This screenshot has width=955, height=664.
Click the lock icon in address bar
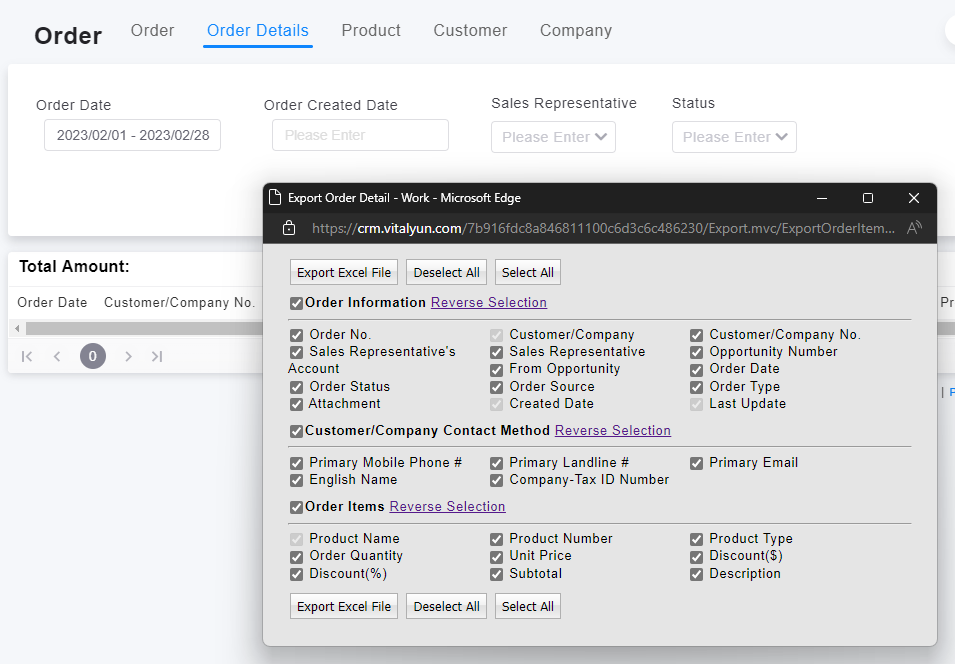289,228
